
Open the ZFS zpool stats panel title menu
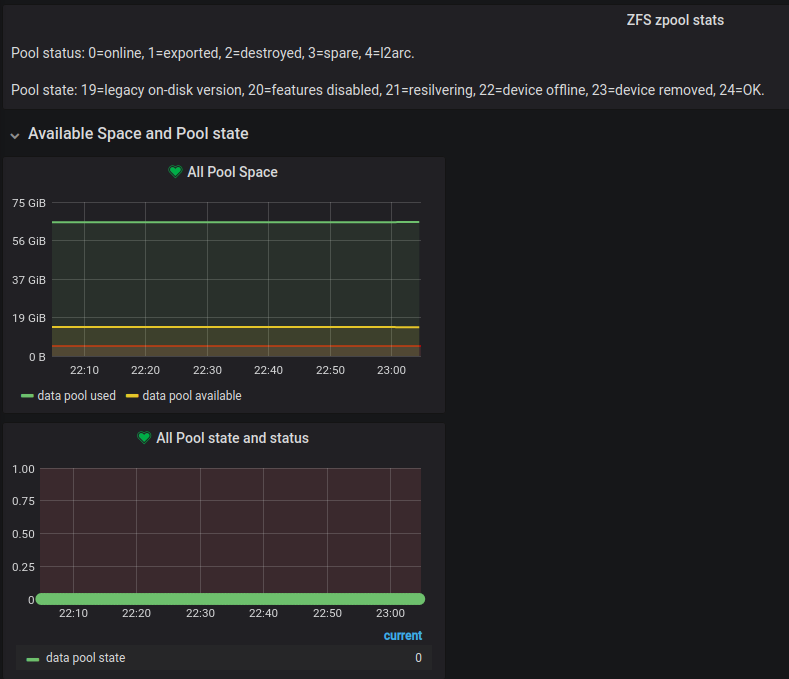(675, 20)
